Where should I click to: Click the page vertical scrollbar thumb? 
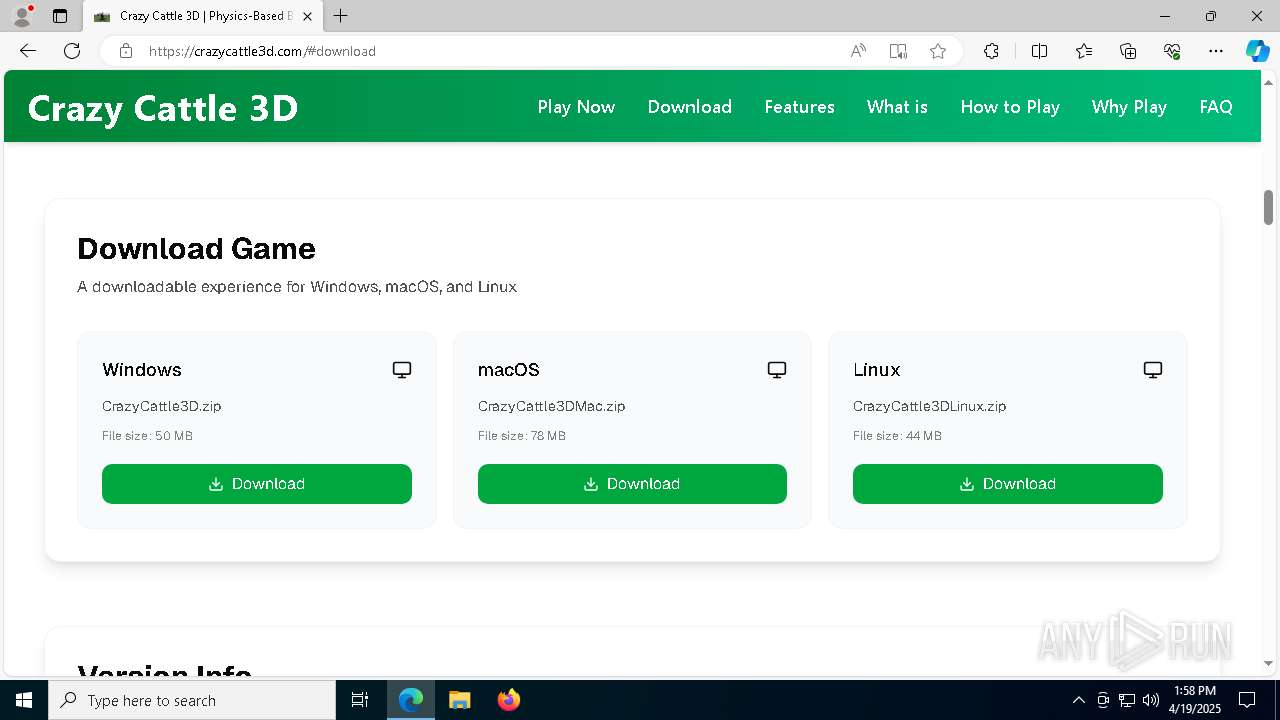pyautogui.click(x=1269, y=207)
